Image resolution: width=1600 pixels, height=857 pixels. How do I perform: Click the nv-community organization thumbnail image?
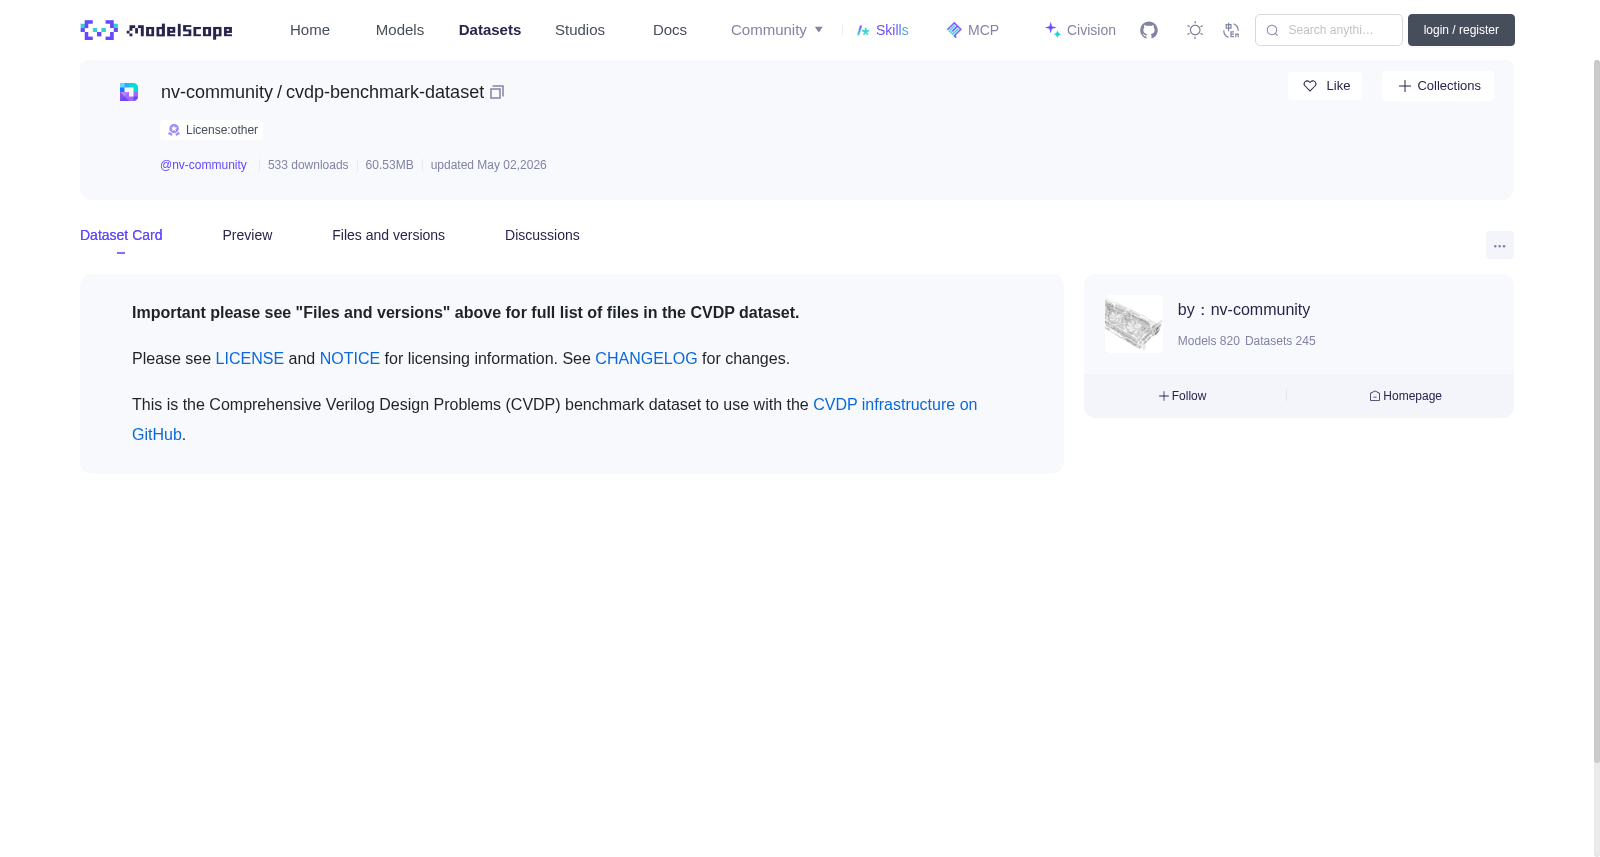click(1134, 323)
